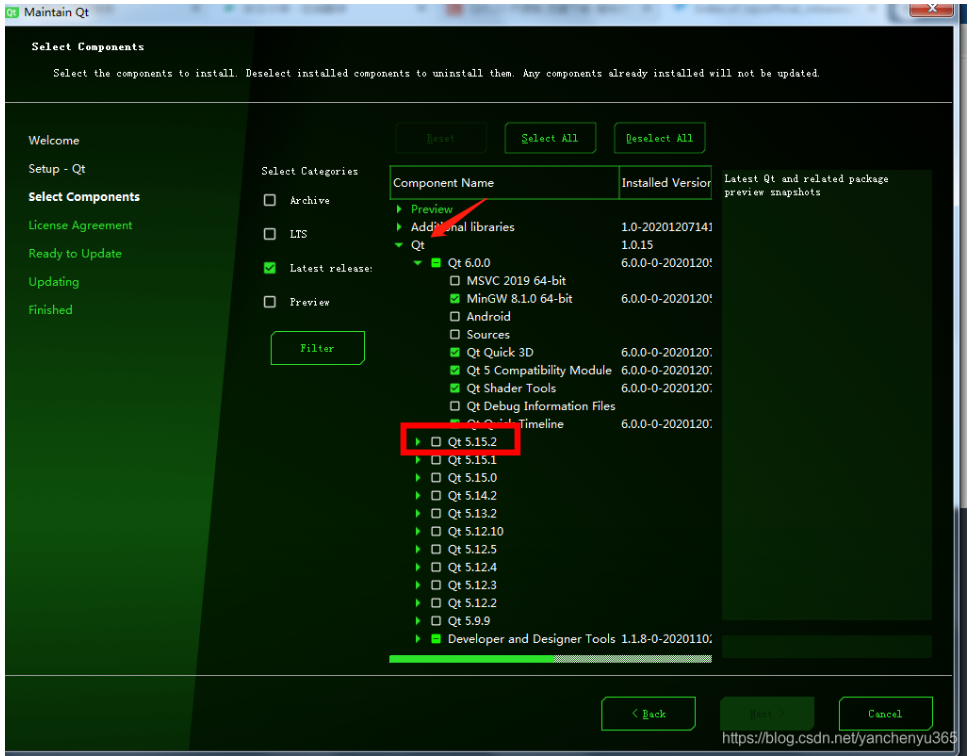Click the Select All button
Image resolution: width=968 pixels, height=756 pixels.
point(550,137)
